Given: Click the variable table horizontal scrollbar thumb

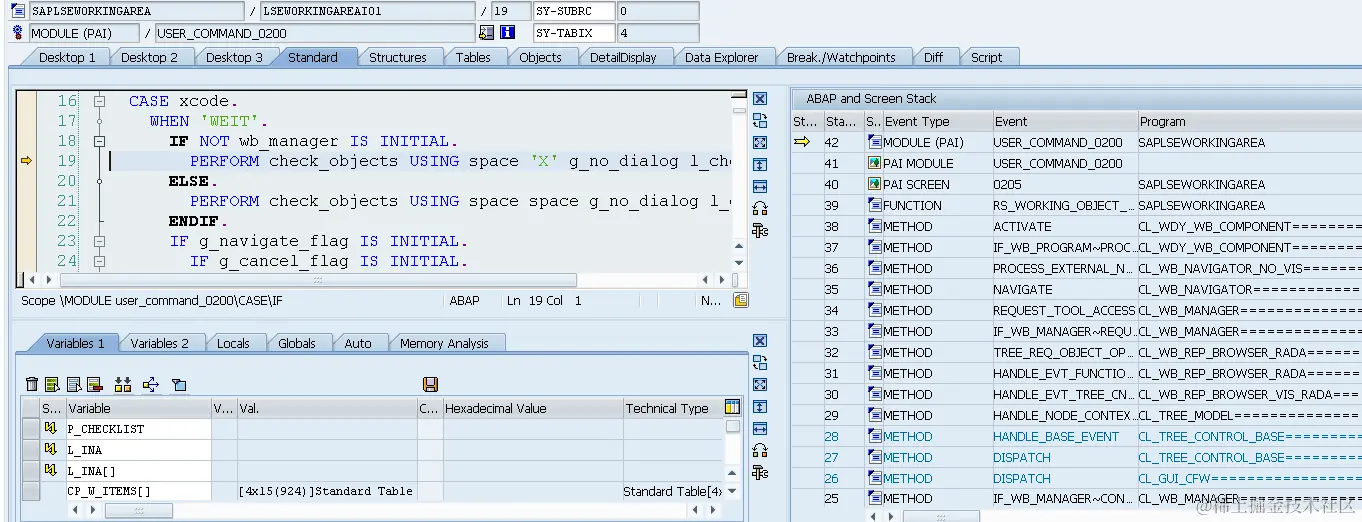Looking at the screenshot, I should point(138,510).
